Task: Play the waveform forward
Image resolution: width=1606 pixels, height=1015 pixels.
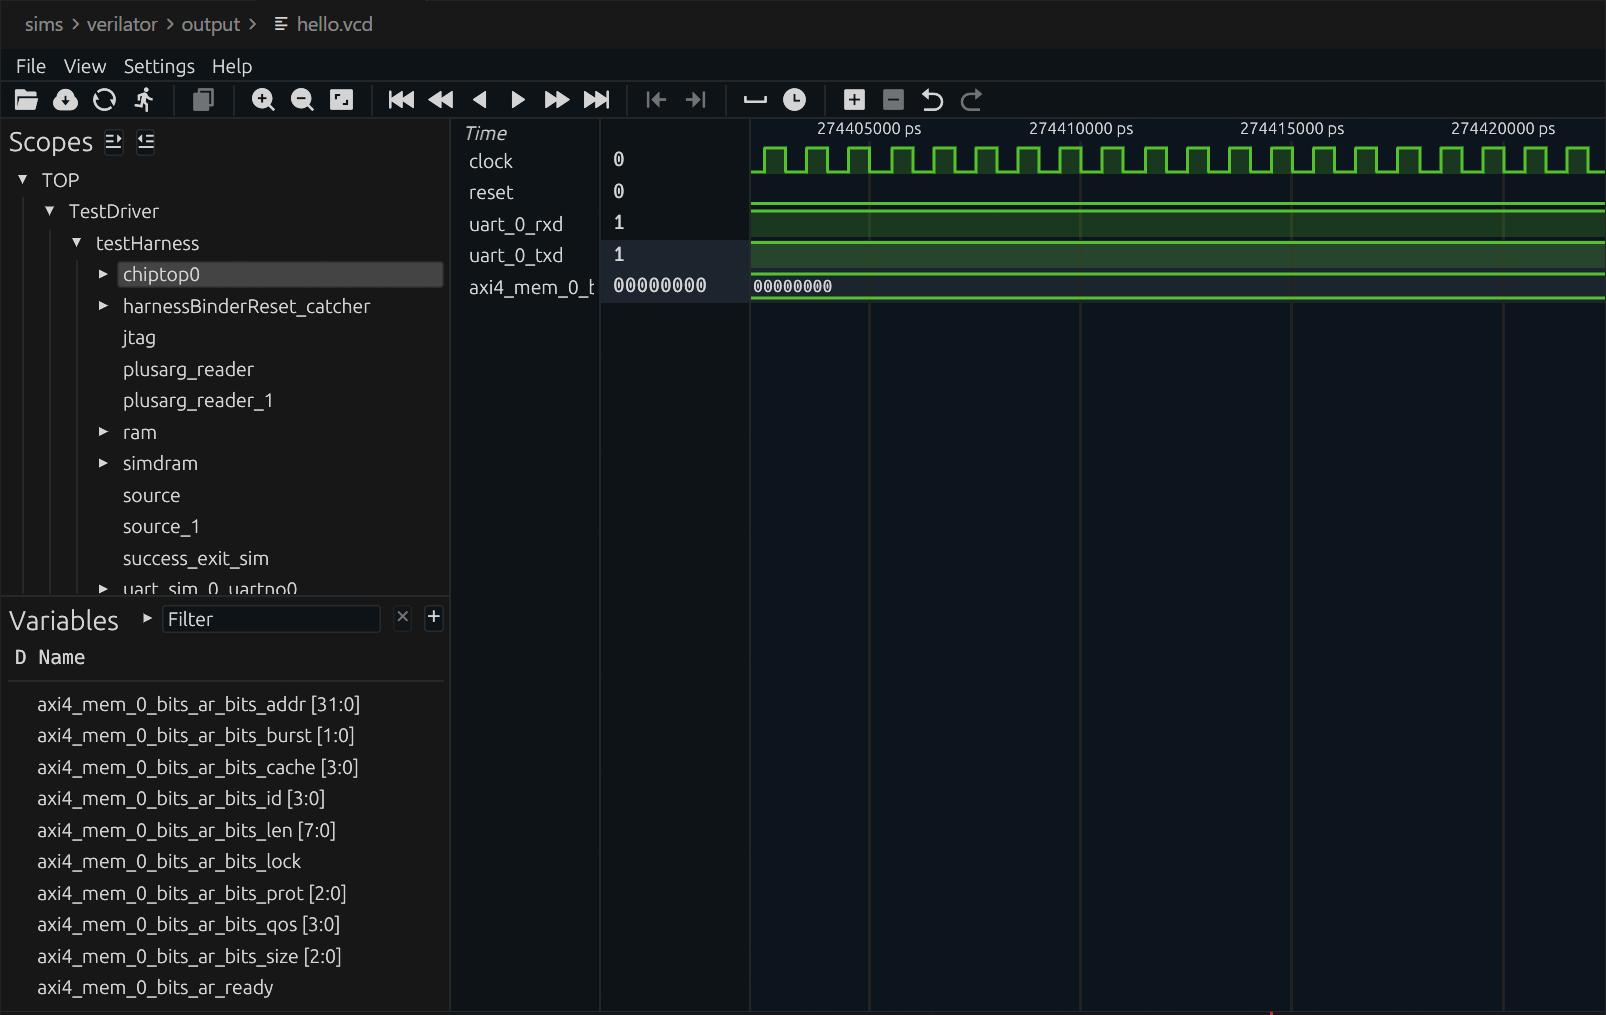Action: [x=518, y=100]
